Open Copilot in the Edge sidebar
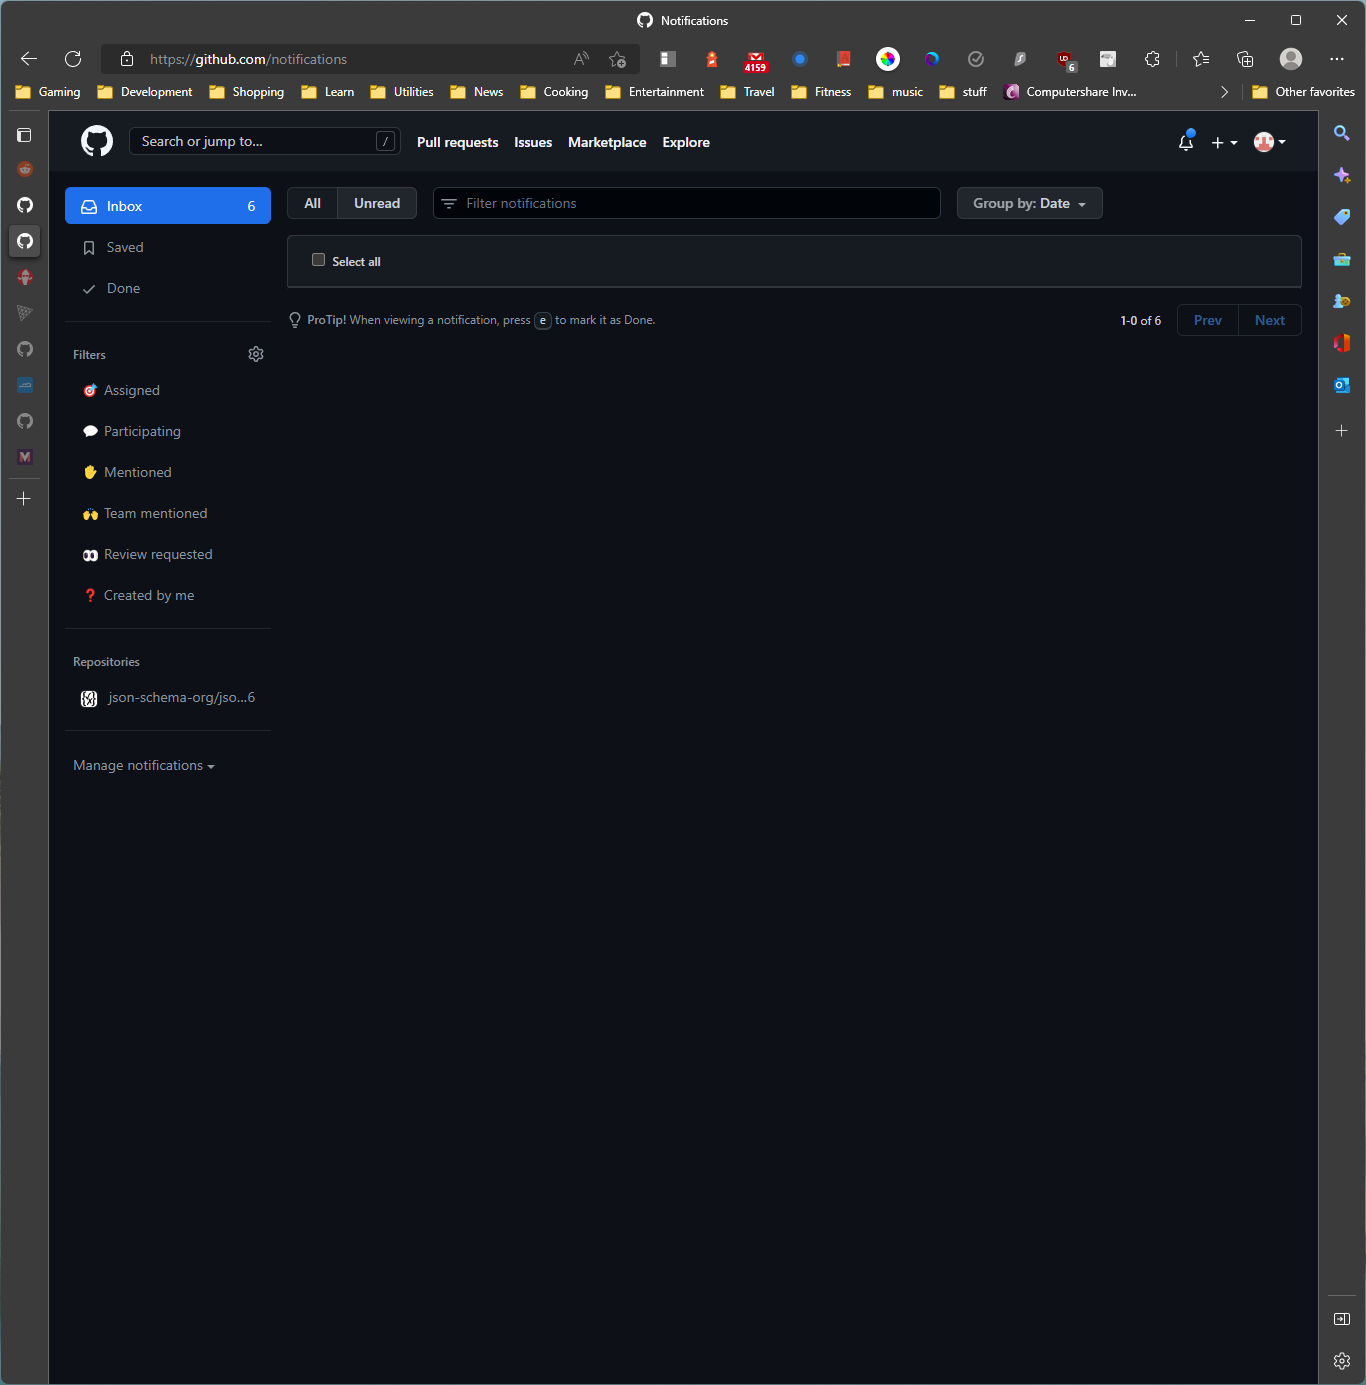This screenshot has height=1385, width=1366. (x=1342, y=175)
